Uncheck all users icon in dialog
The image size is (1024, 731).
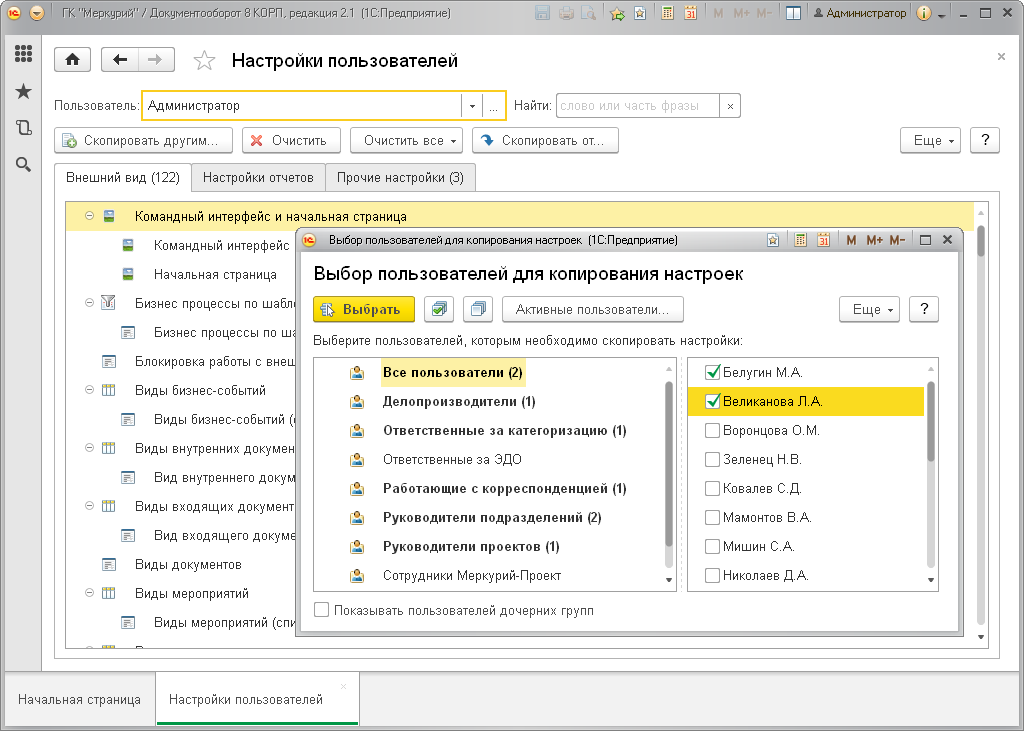pyautogui.click(x=478, y=309)
